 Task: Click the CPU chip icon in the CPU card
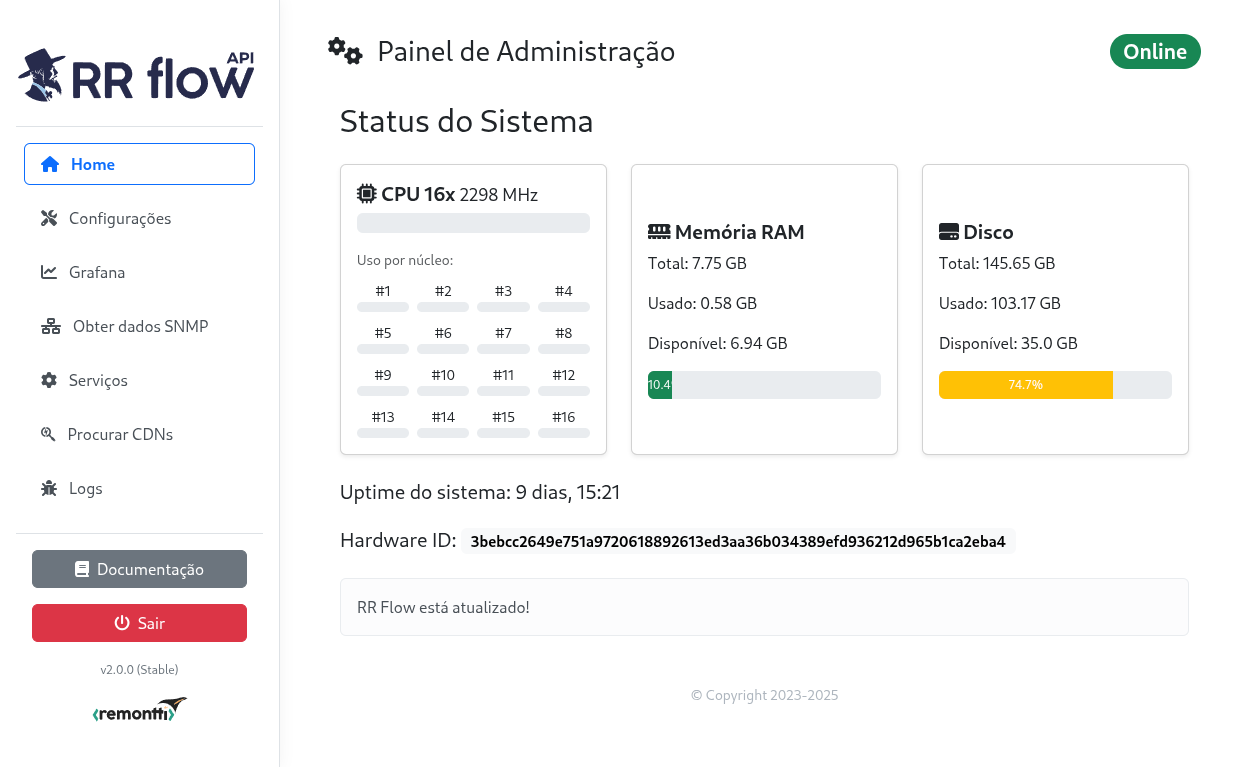pyautogui.click(x=364, y=193)
